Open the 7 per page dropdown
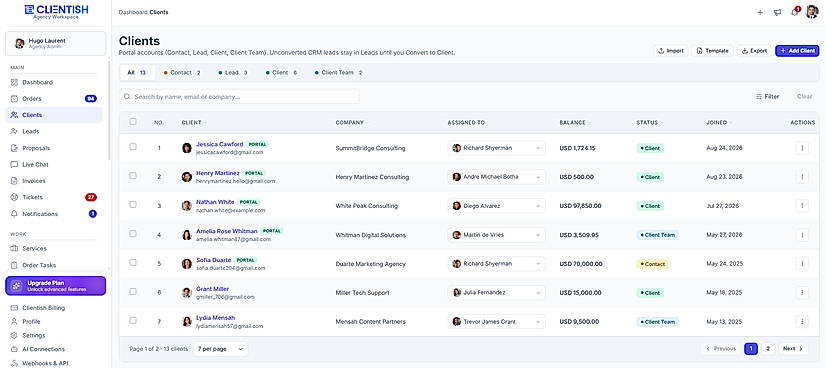Viewport: 826px width, 368px height. pos(220,349)
